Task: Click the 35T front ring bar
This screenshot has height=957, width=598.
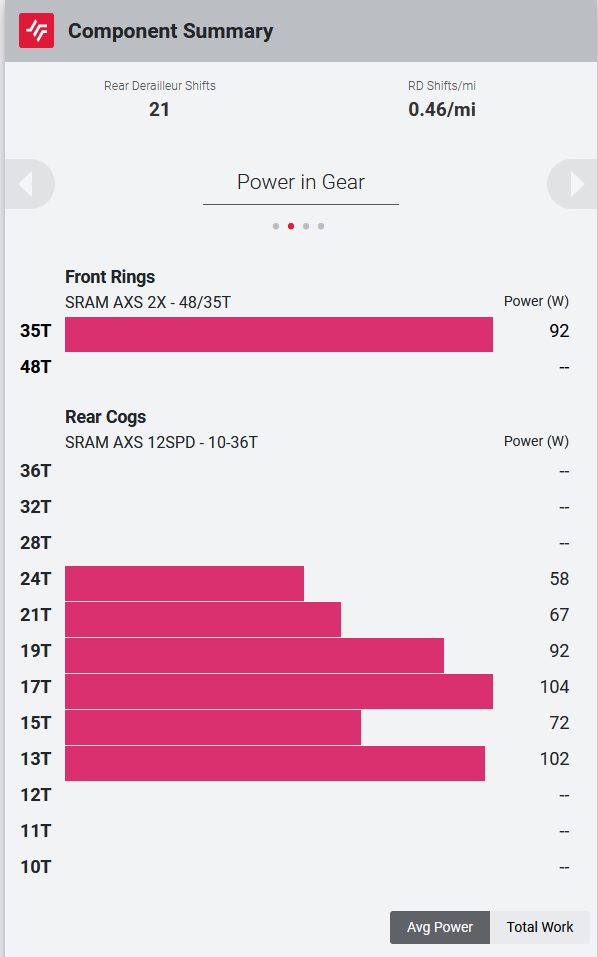Action: (x=279, y=334)
